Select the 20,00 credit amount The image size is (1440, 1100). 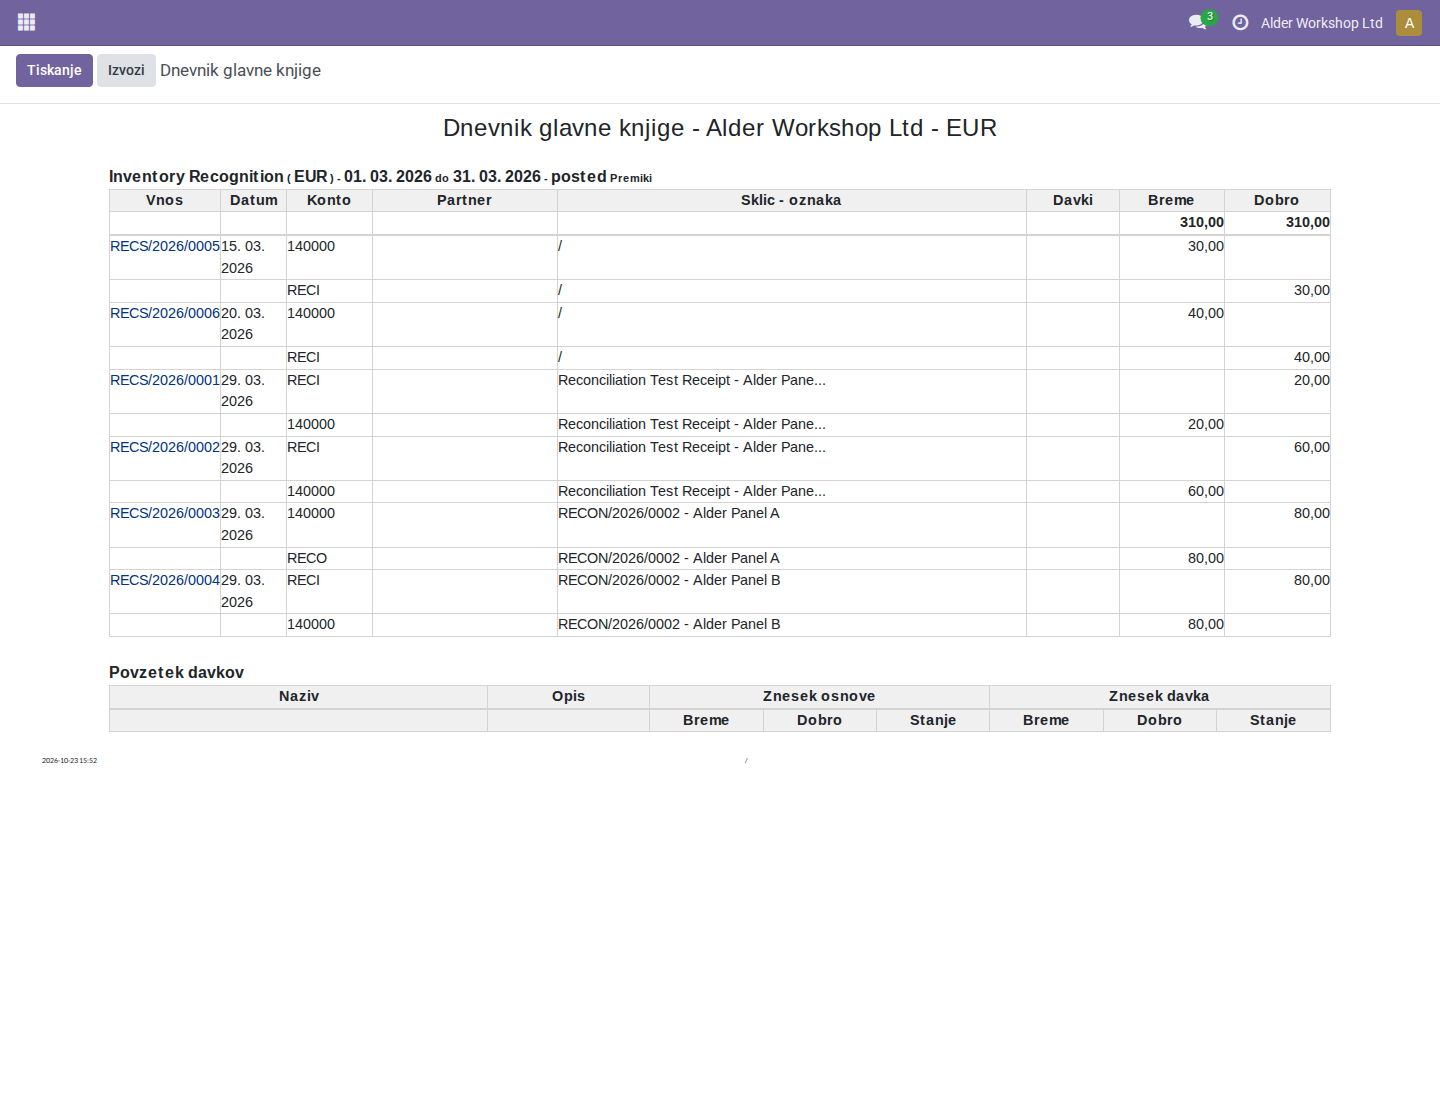point(1312,380)
